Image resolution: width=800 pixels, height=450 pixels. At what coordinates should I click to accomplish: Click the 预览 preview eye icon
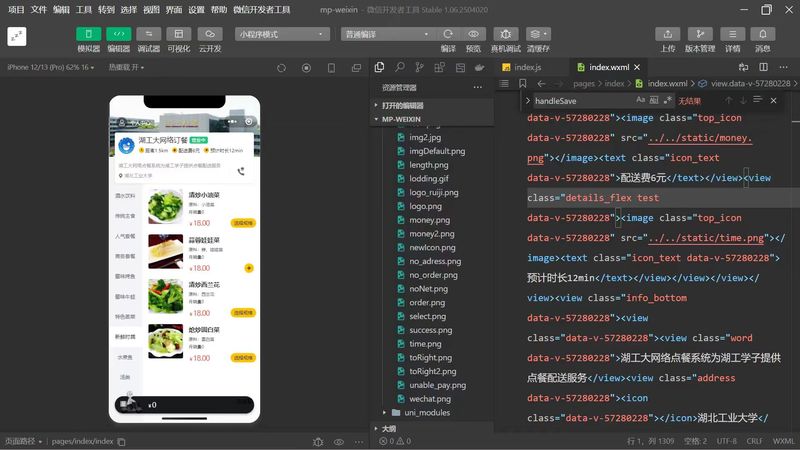pos(473,34)
